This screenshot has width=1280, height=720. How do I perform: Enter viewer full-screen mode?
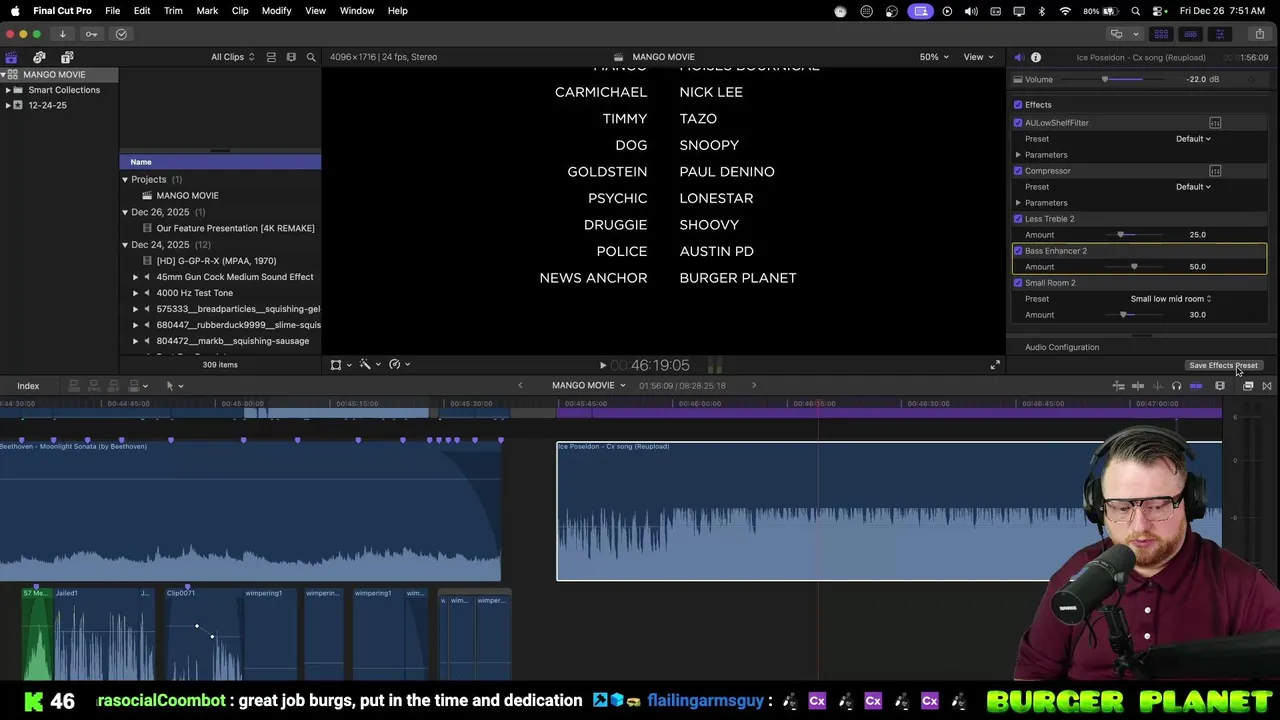[995, 365]
